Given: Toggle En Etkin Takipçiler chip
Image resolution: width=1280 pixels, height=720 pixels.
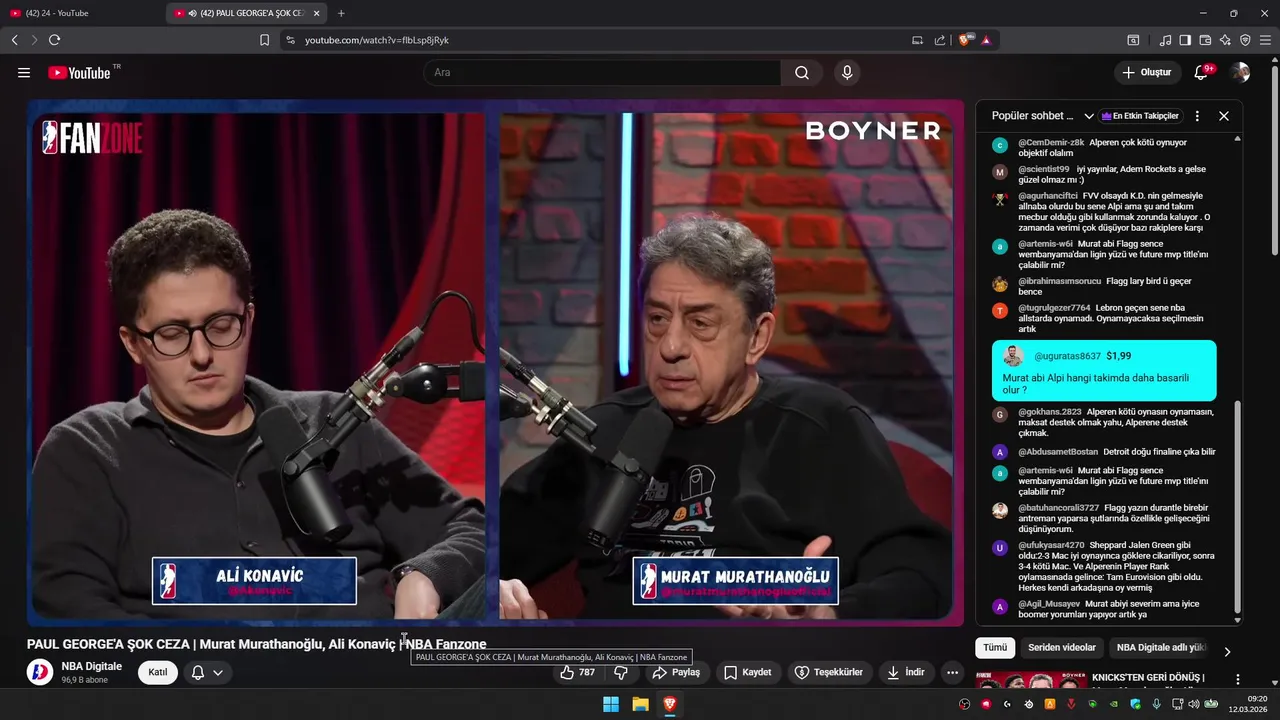Looking at the screenshot, I should 1140,116.
